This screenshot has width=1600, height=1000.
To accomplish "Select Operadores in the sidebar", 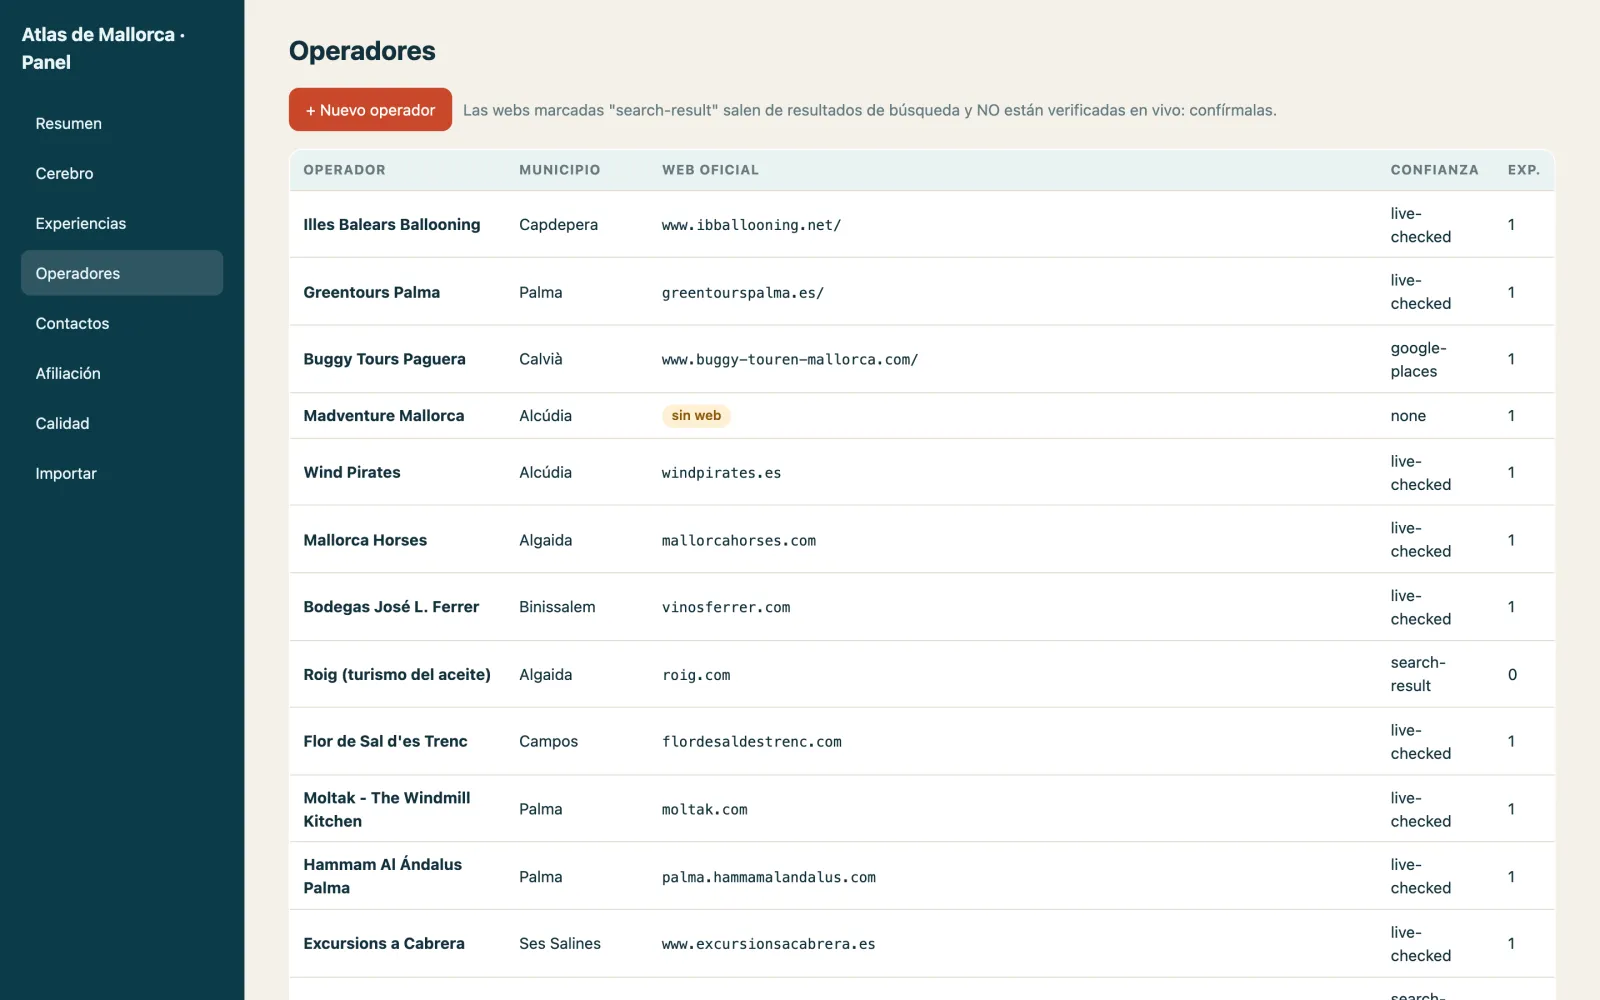I will [x=122, y=273].
